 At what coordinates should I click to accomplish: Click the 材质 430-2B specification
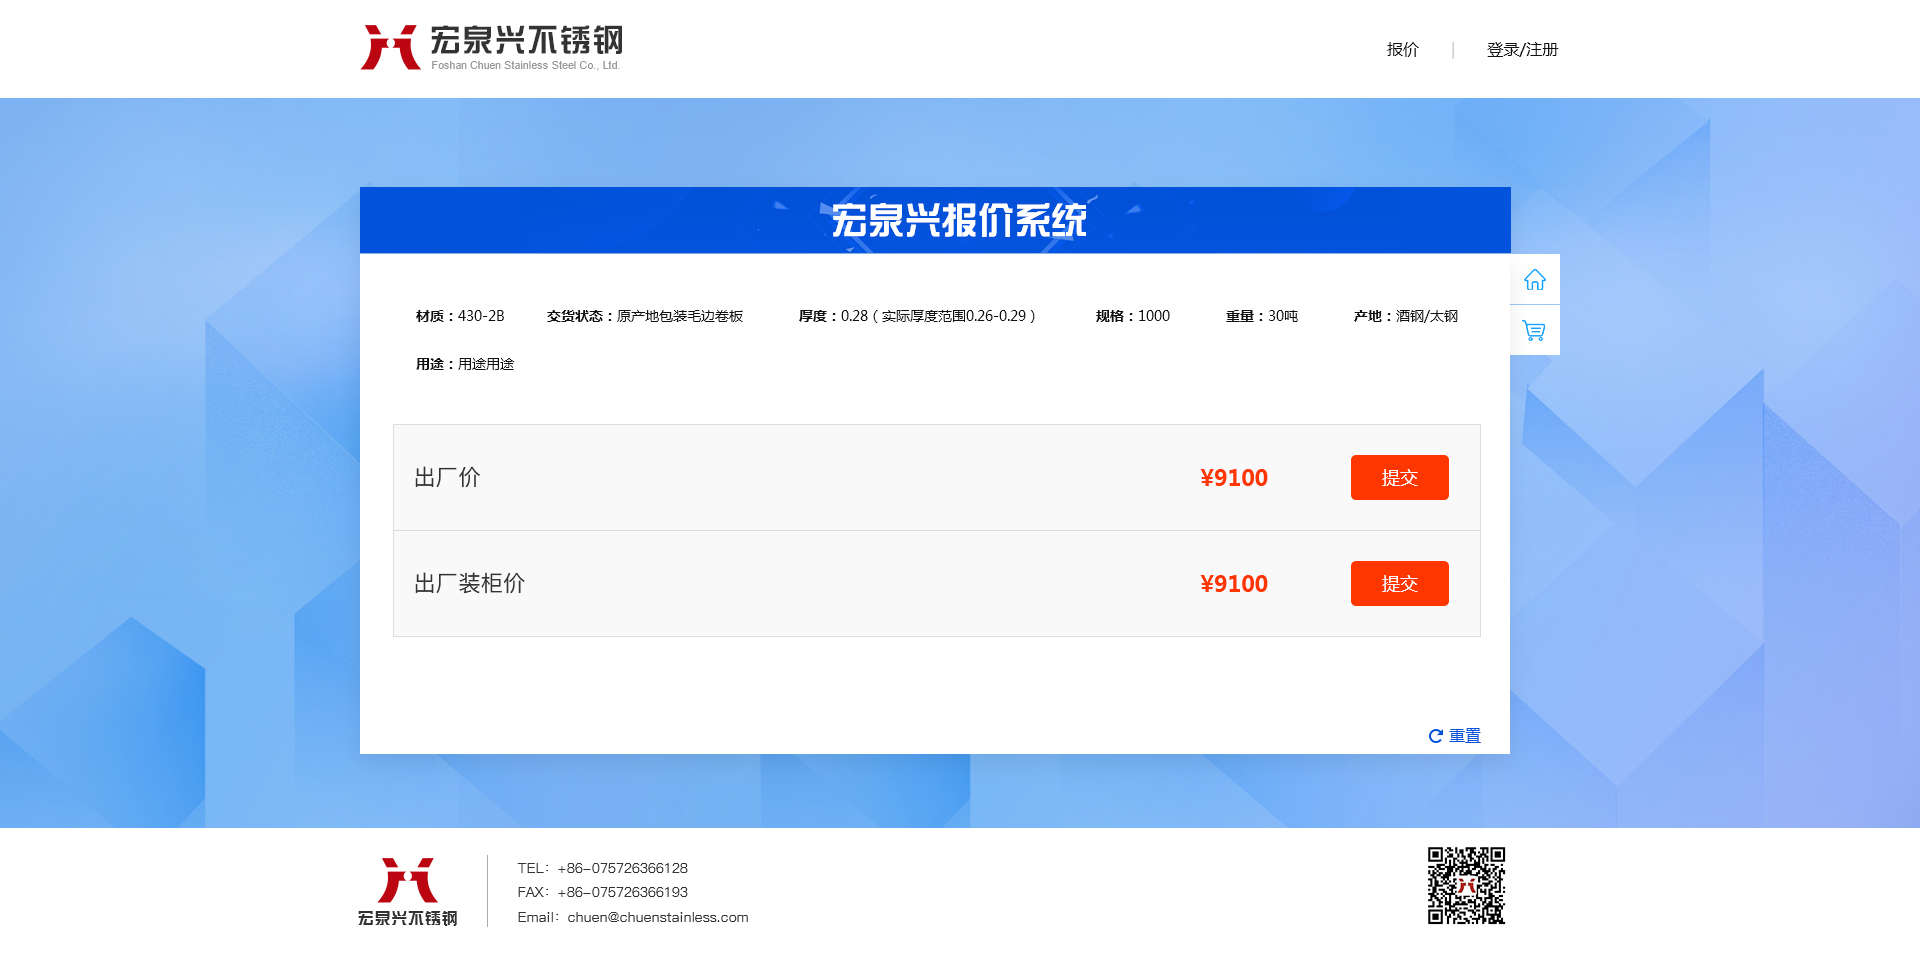click(x=460, y=316)
